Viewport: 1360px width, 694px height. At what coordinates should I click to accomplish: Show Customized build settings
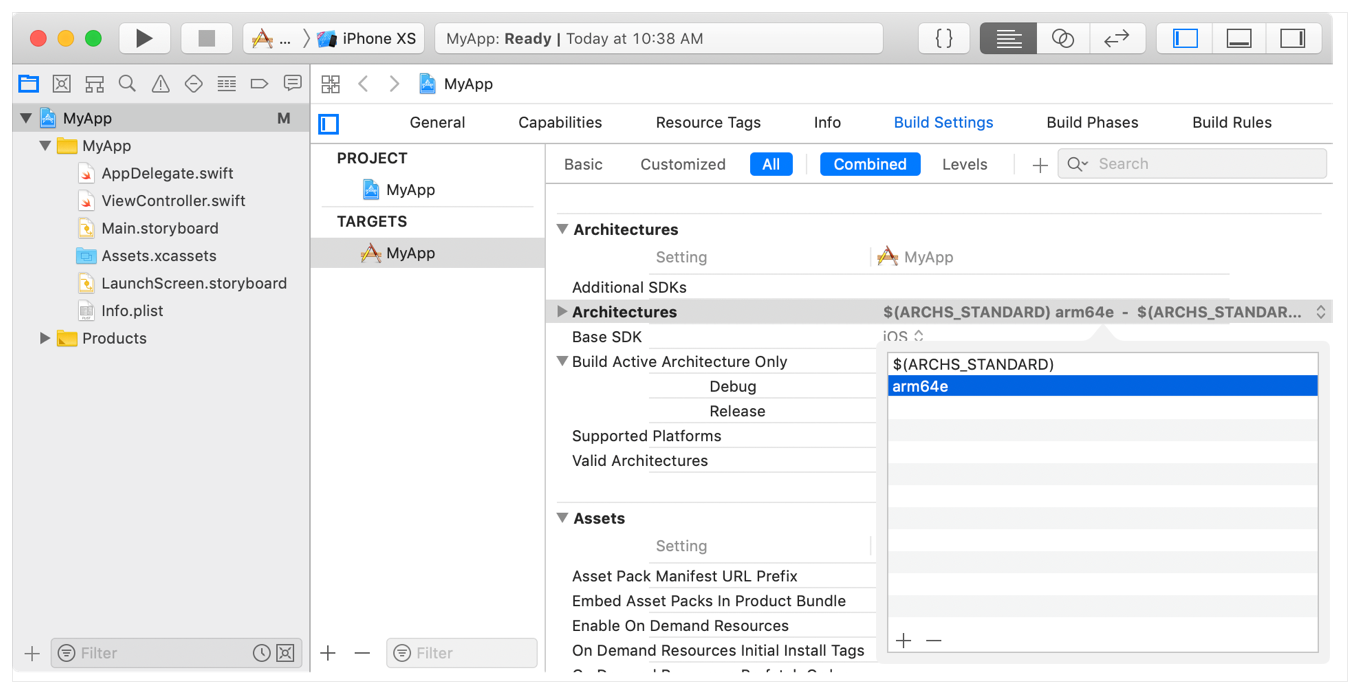(682, 164)
